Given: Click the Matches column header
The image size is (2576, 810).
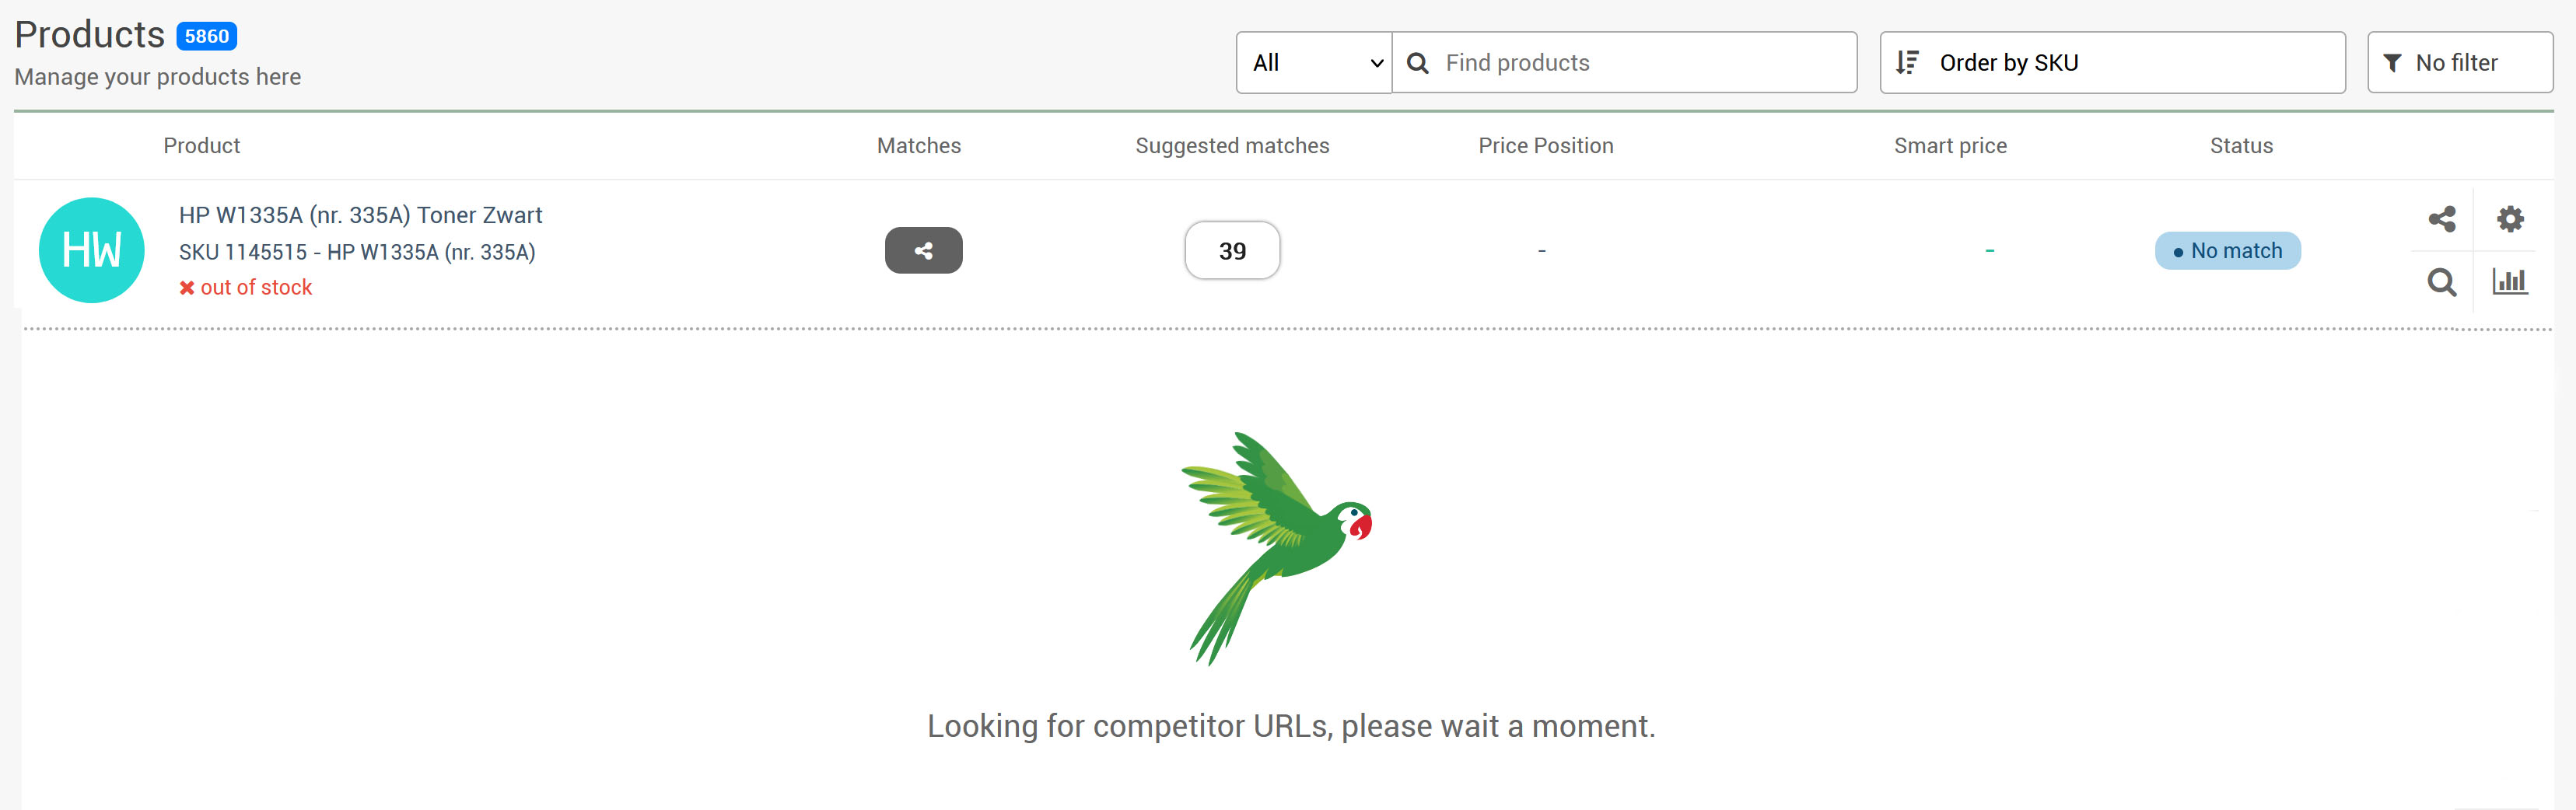Looking at the screenshot, I should pyautogui.click(x=918, y=146).
